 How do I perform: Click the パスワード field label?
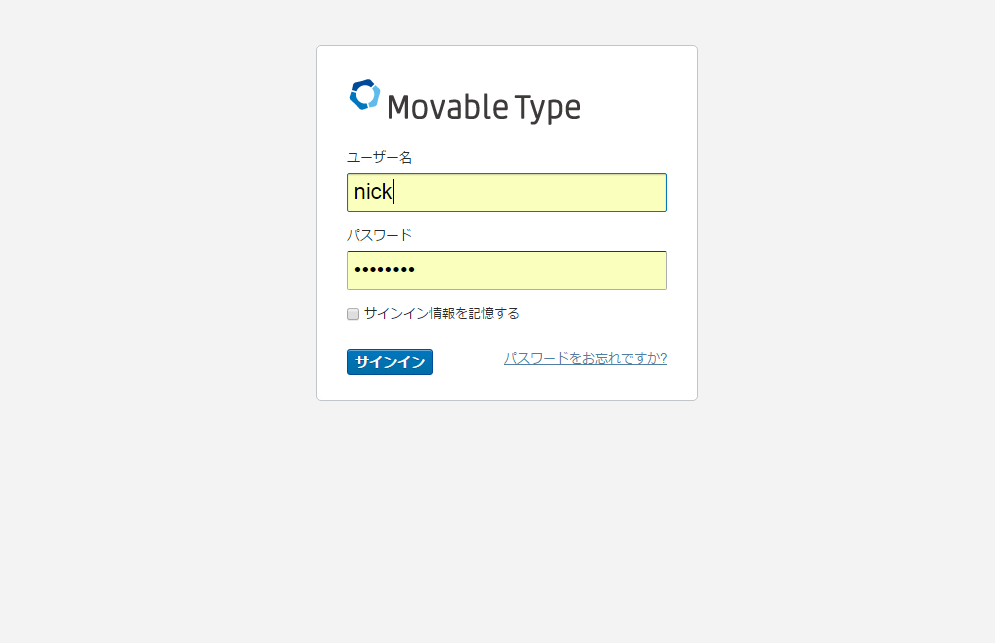[379, 235]
